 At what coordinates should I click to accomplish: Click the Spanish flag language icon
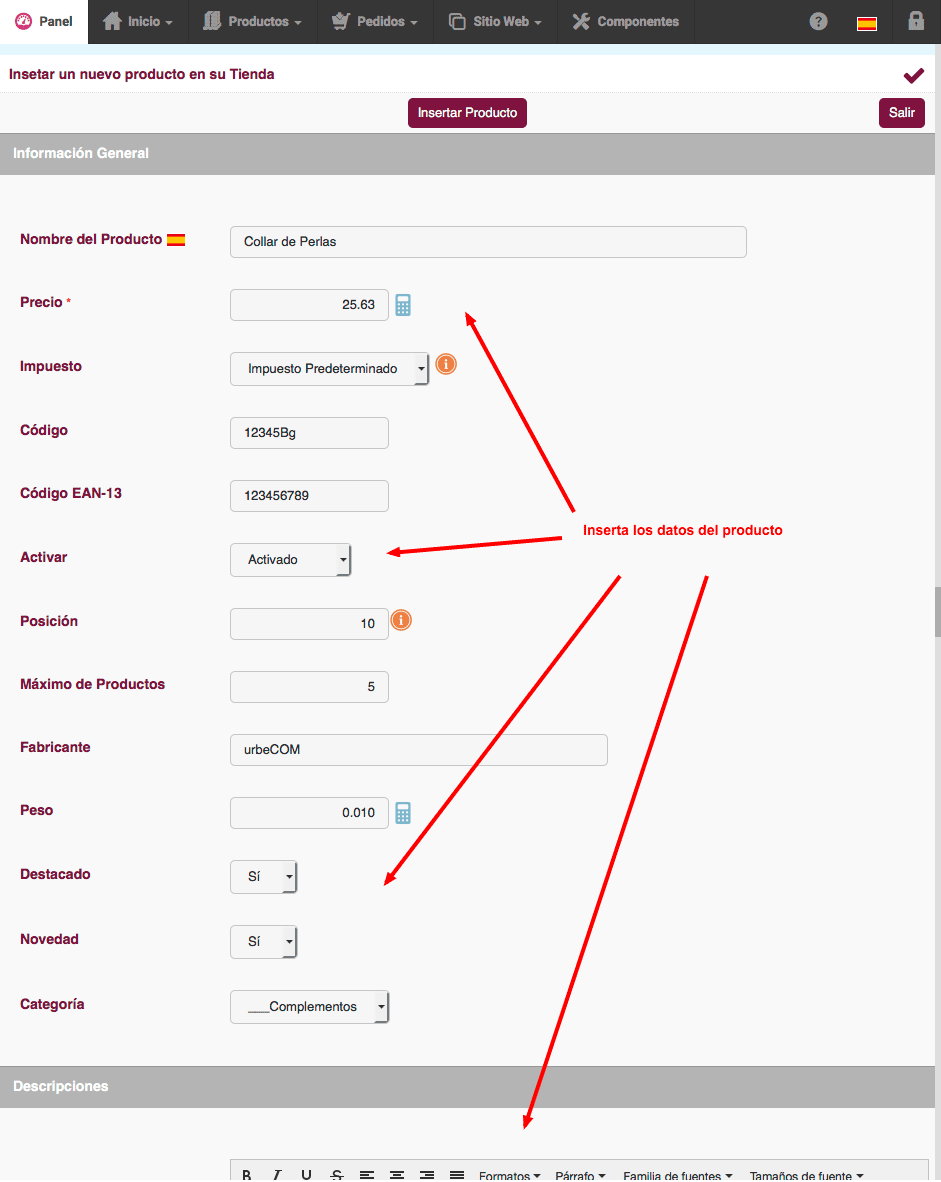(867, 22)
